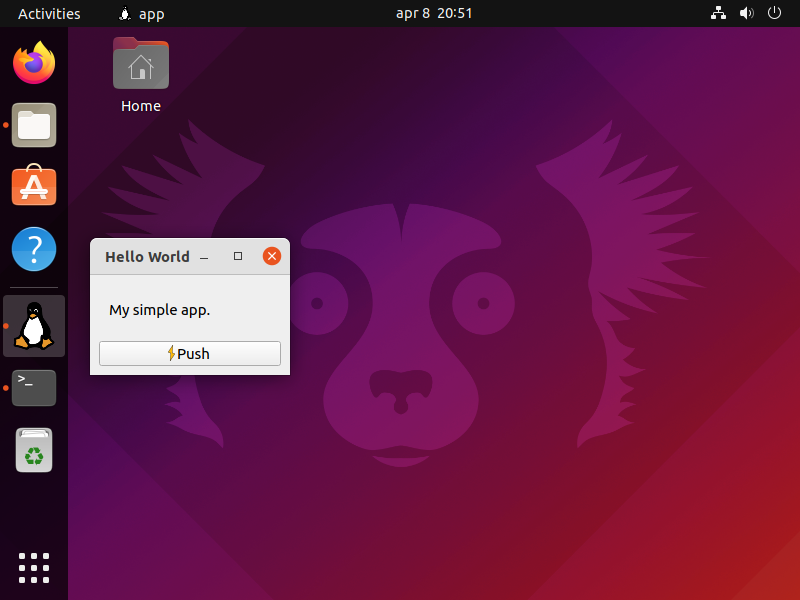The width and height of the screenshot is (800, 600).
Task: Click the Hello World title text
Action: (147, 257)
